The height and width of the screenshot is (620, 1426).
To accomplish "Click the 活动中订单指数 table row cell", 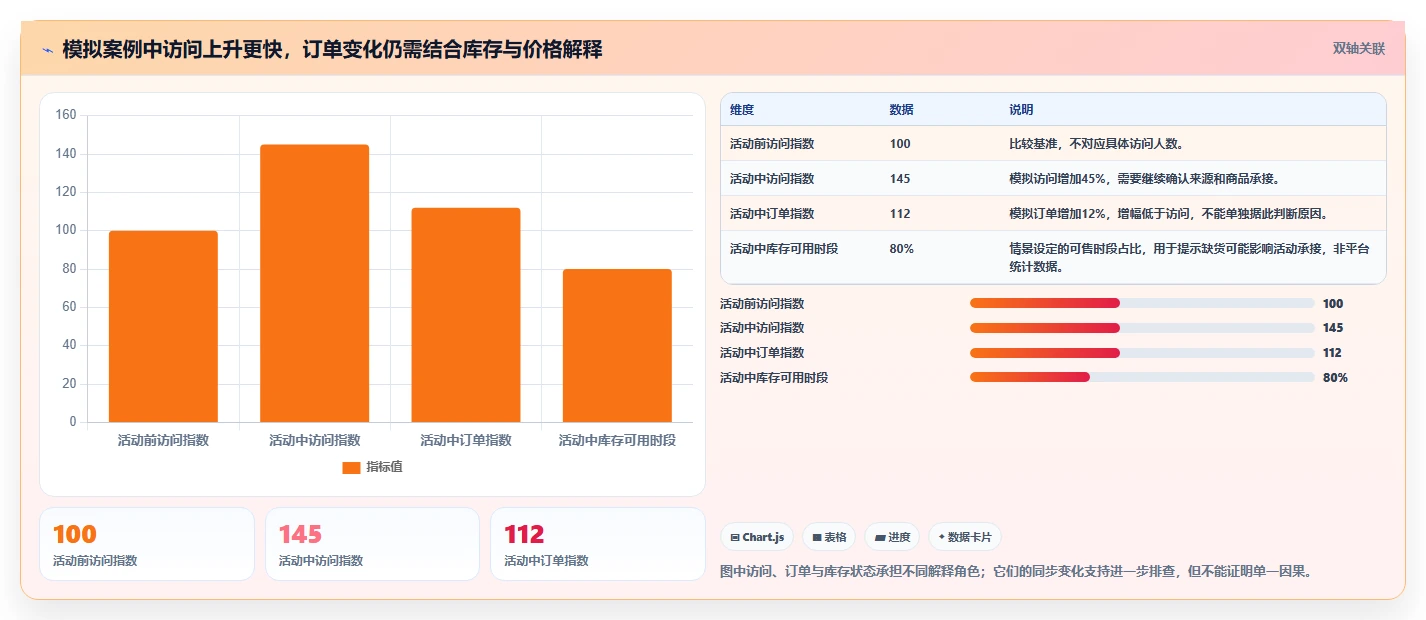I will (772, 214).
